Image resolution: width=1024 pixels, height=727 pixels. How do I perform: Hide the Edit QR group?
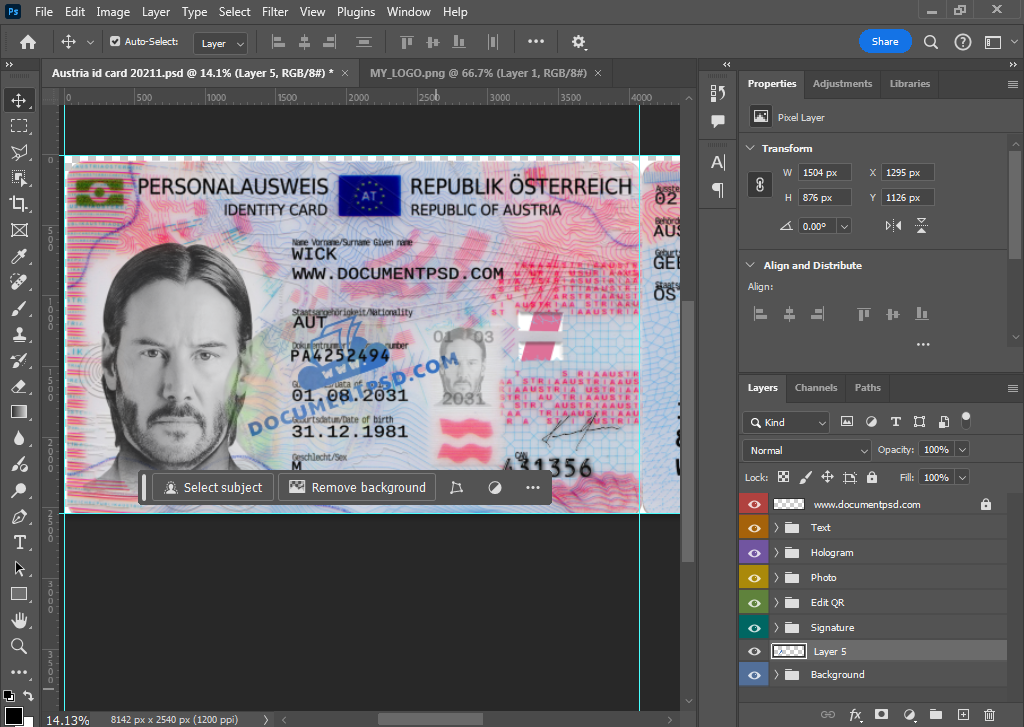[754, 602]
